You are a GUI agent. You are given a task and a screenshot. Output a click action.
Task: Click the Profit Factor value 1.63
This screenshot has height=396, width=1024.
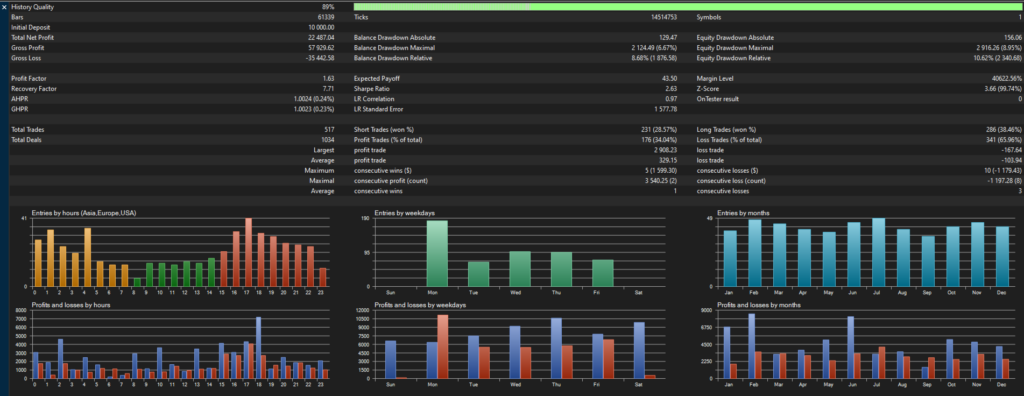tap(328, 78)
